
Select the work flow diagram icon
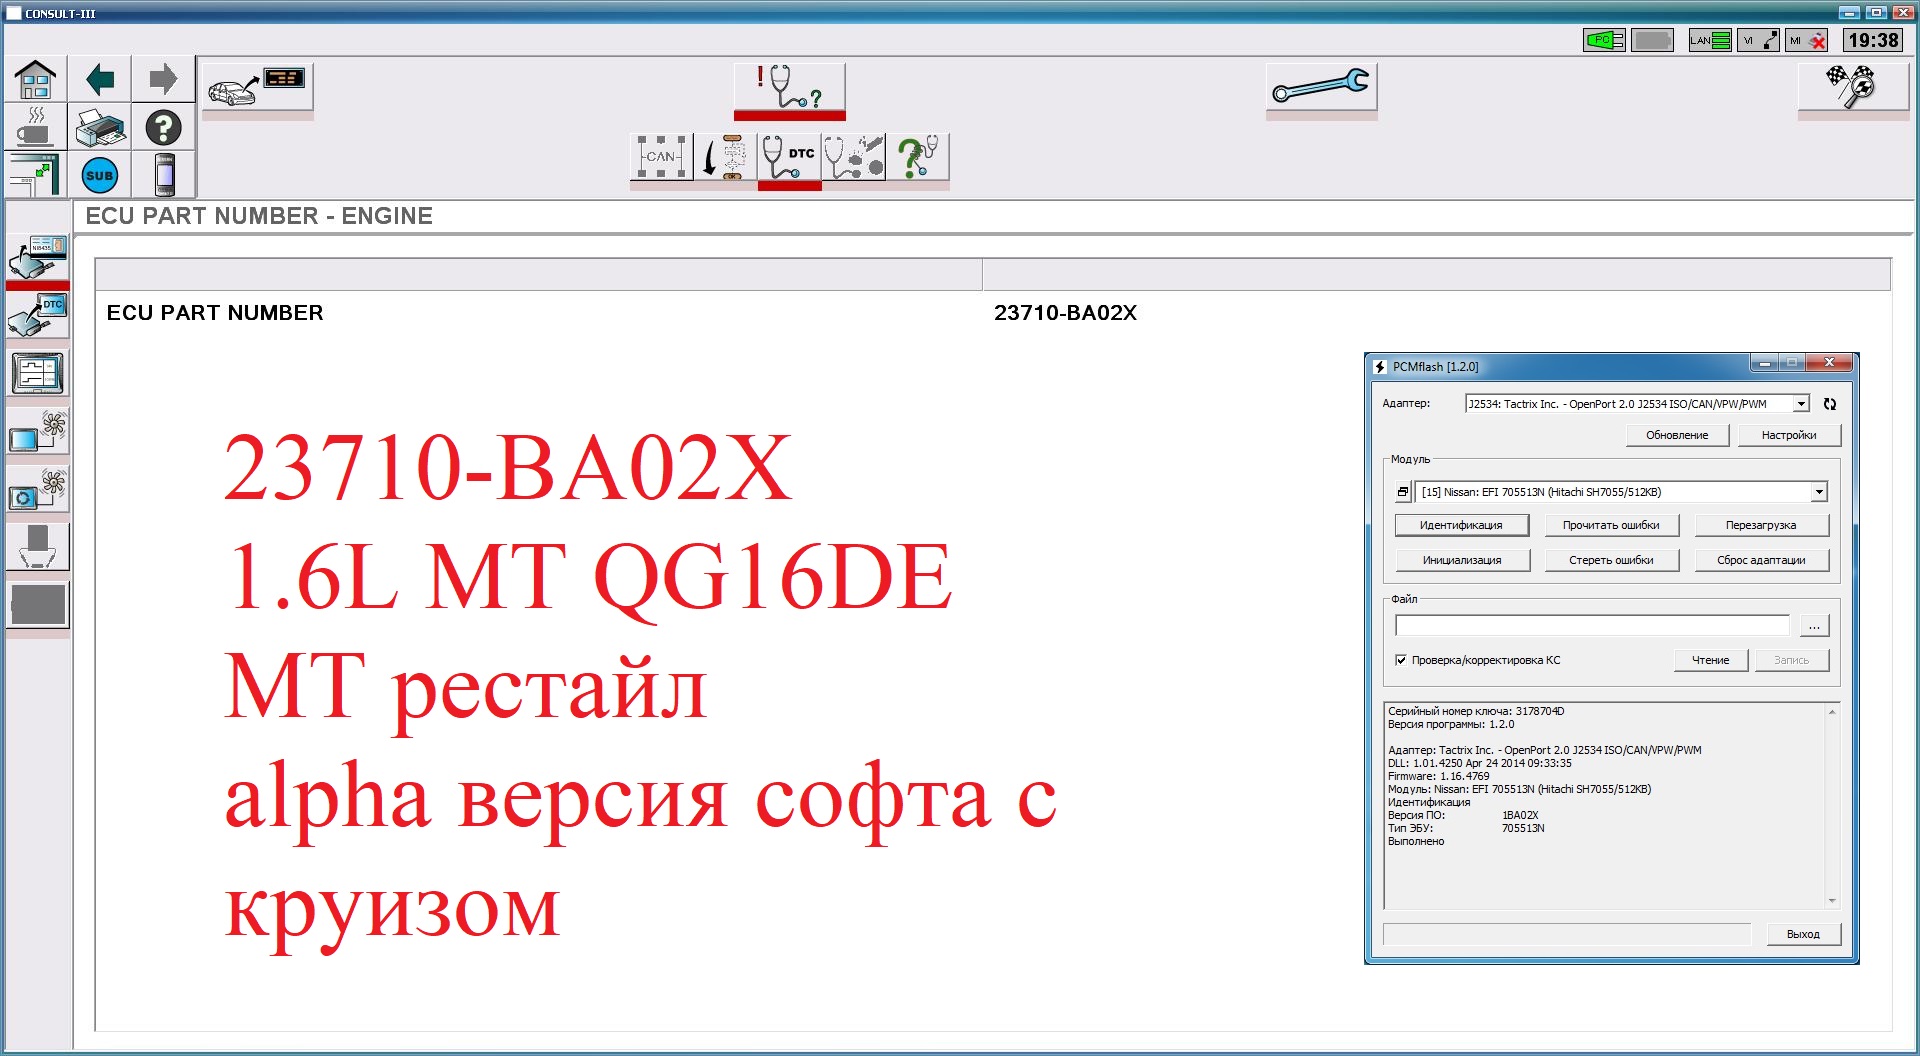click(x=726, y=157)
